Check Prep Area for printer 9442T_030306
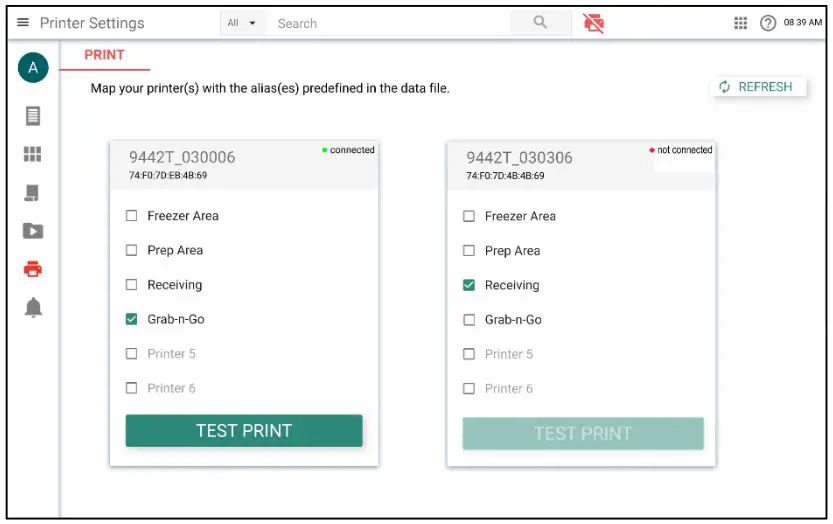 [x=469, y=251]
